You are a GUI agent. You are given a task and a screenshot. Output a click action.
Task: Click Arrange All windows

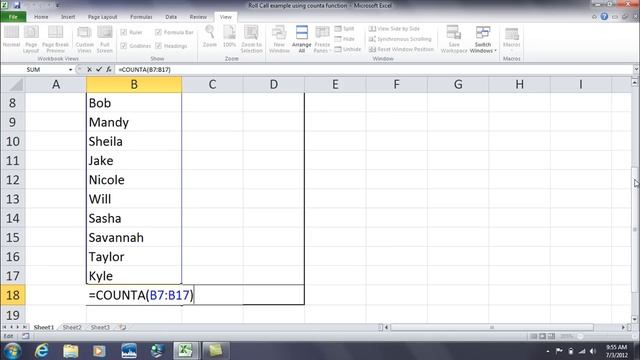(302, 39)
